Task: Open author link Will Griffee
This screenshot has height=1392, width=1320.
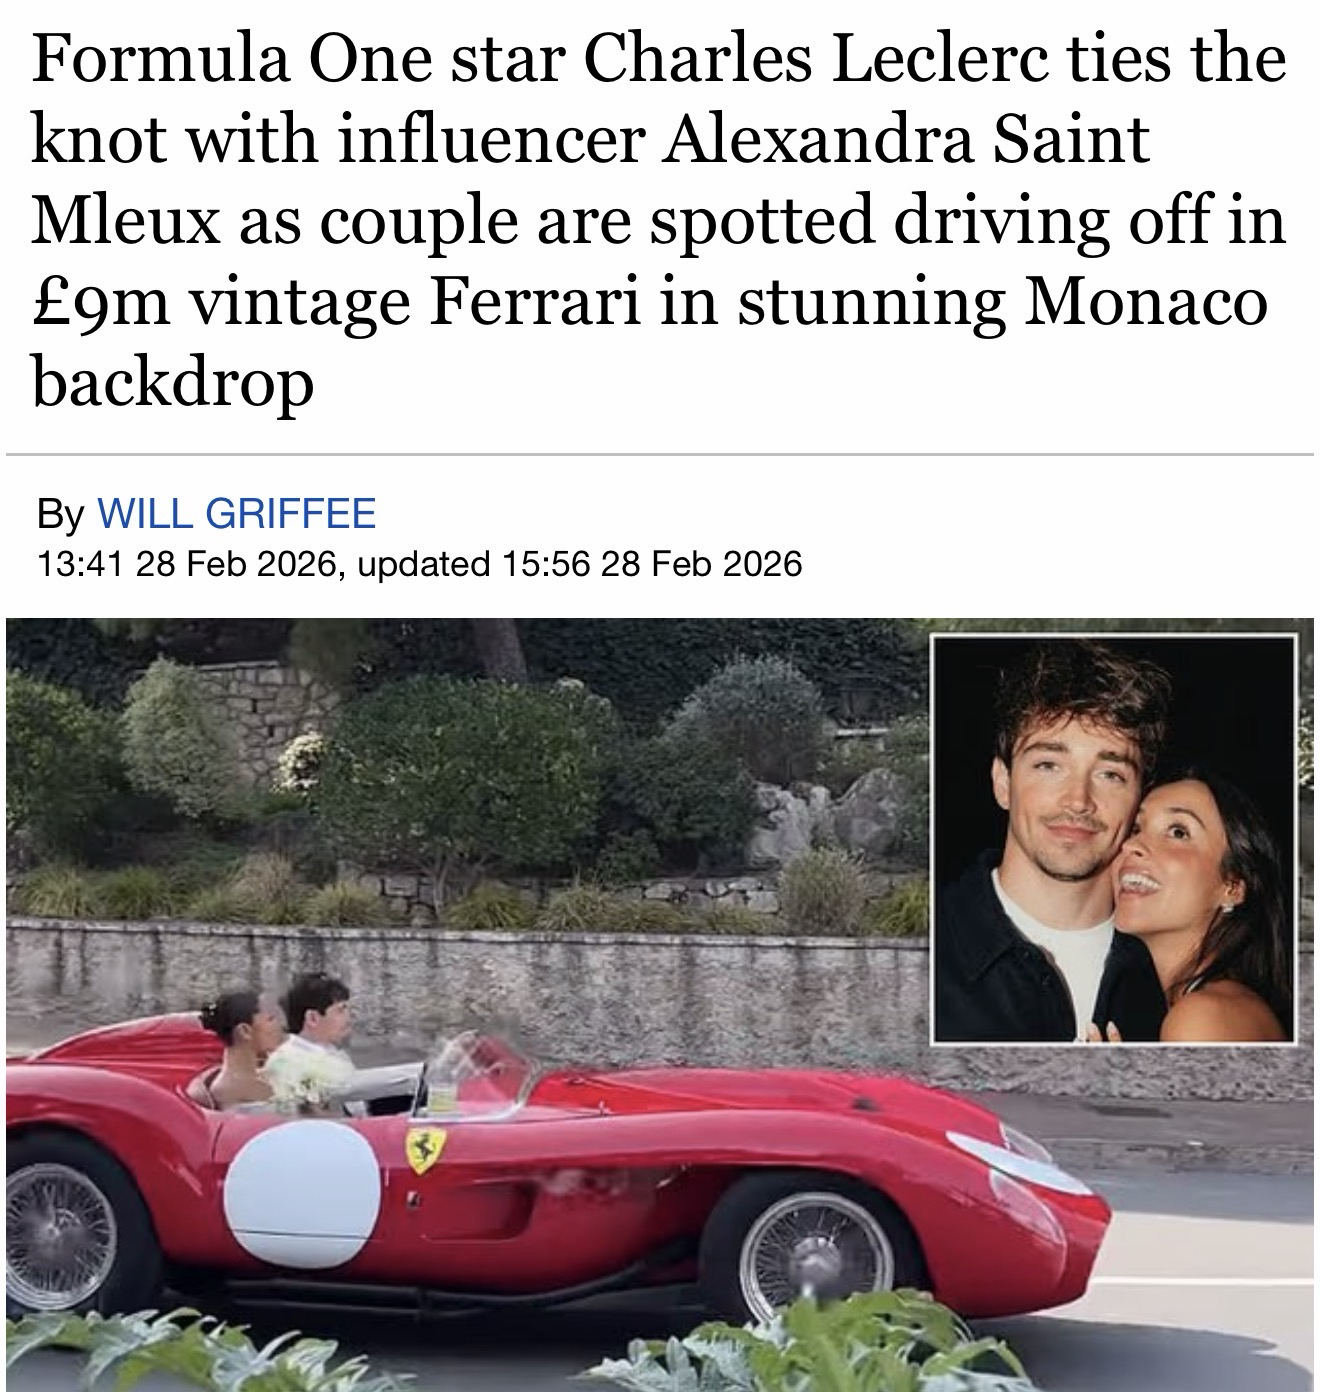Action: click(236, 514)
